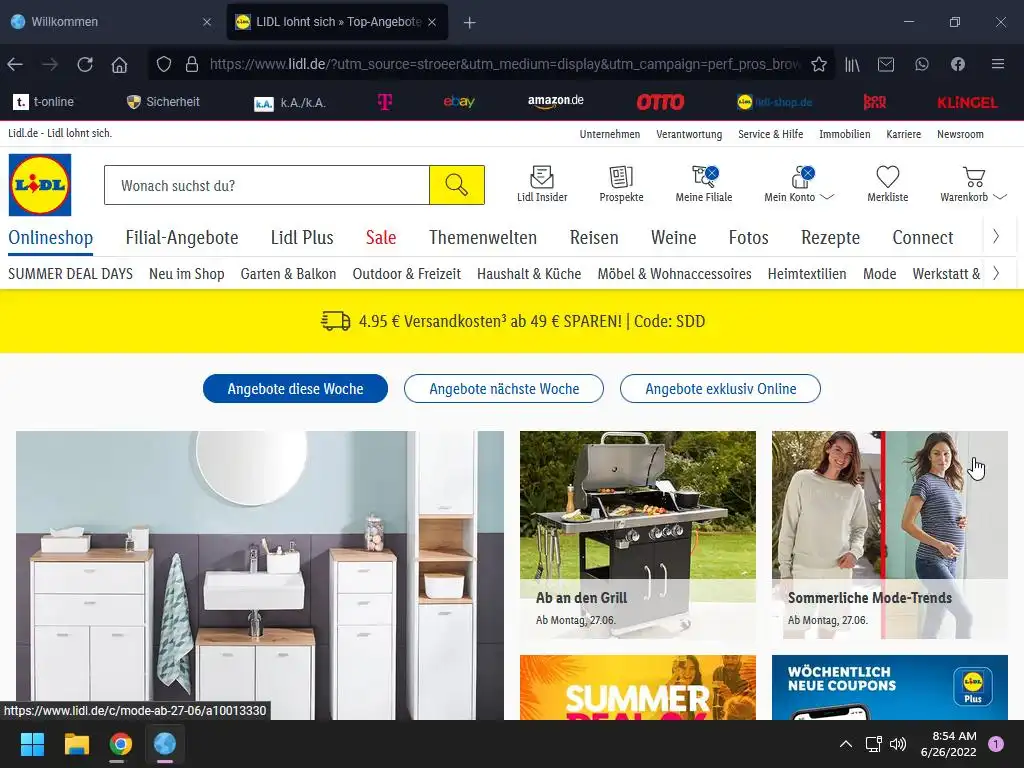
Task: Open lidl-shop.de bookmark
Action: pyautogui.click(x=775, y=103)
